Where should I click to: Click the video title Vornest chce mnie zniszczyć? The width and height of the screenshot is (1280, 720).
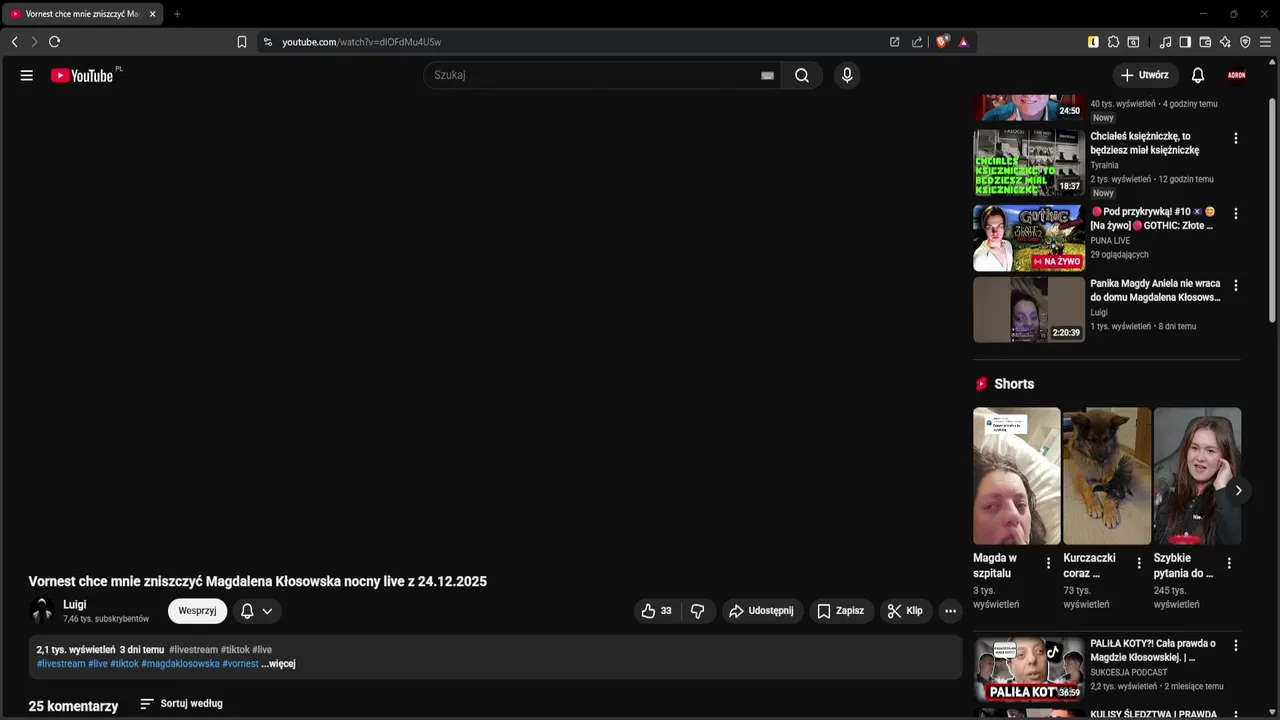(x=258, y=582)
